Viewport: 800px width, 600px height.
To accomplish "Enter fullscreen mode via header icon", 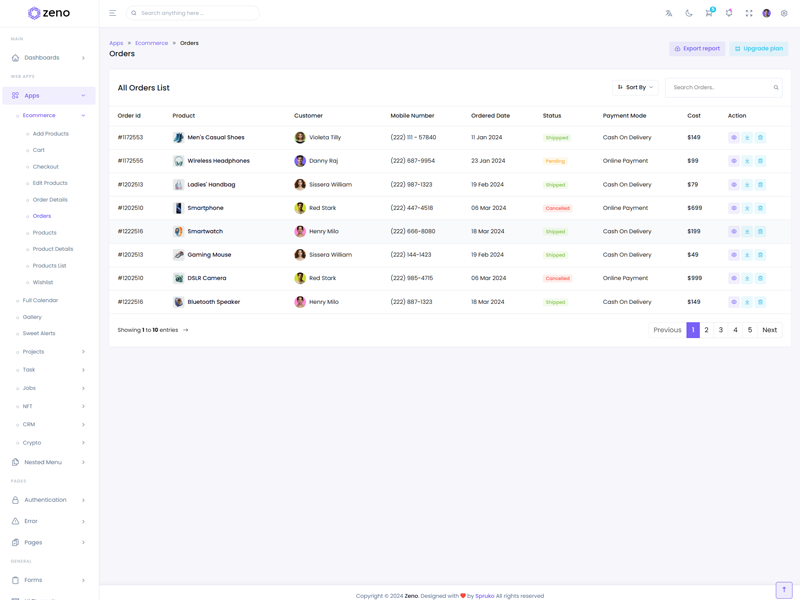I will (x=749, y=13).
